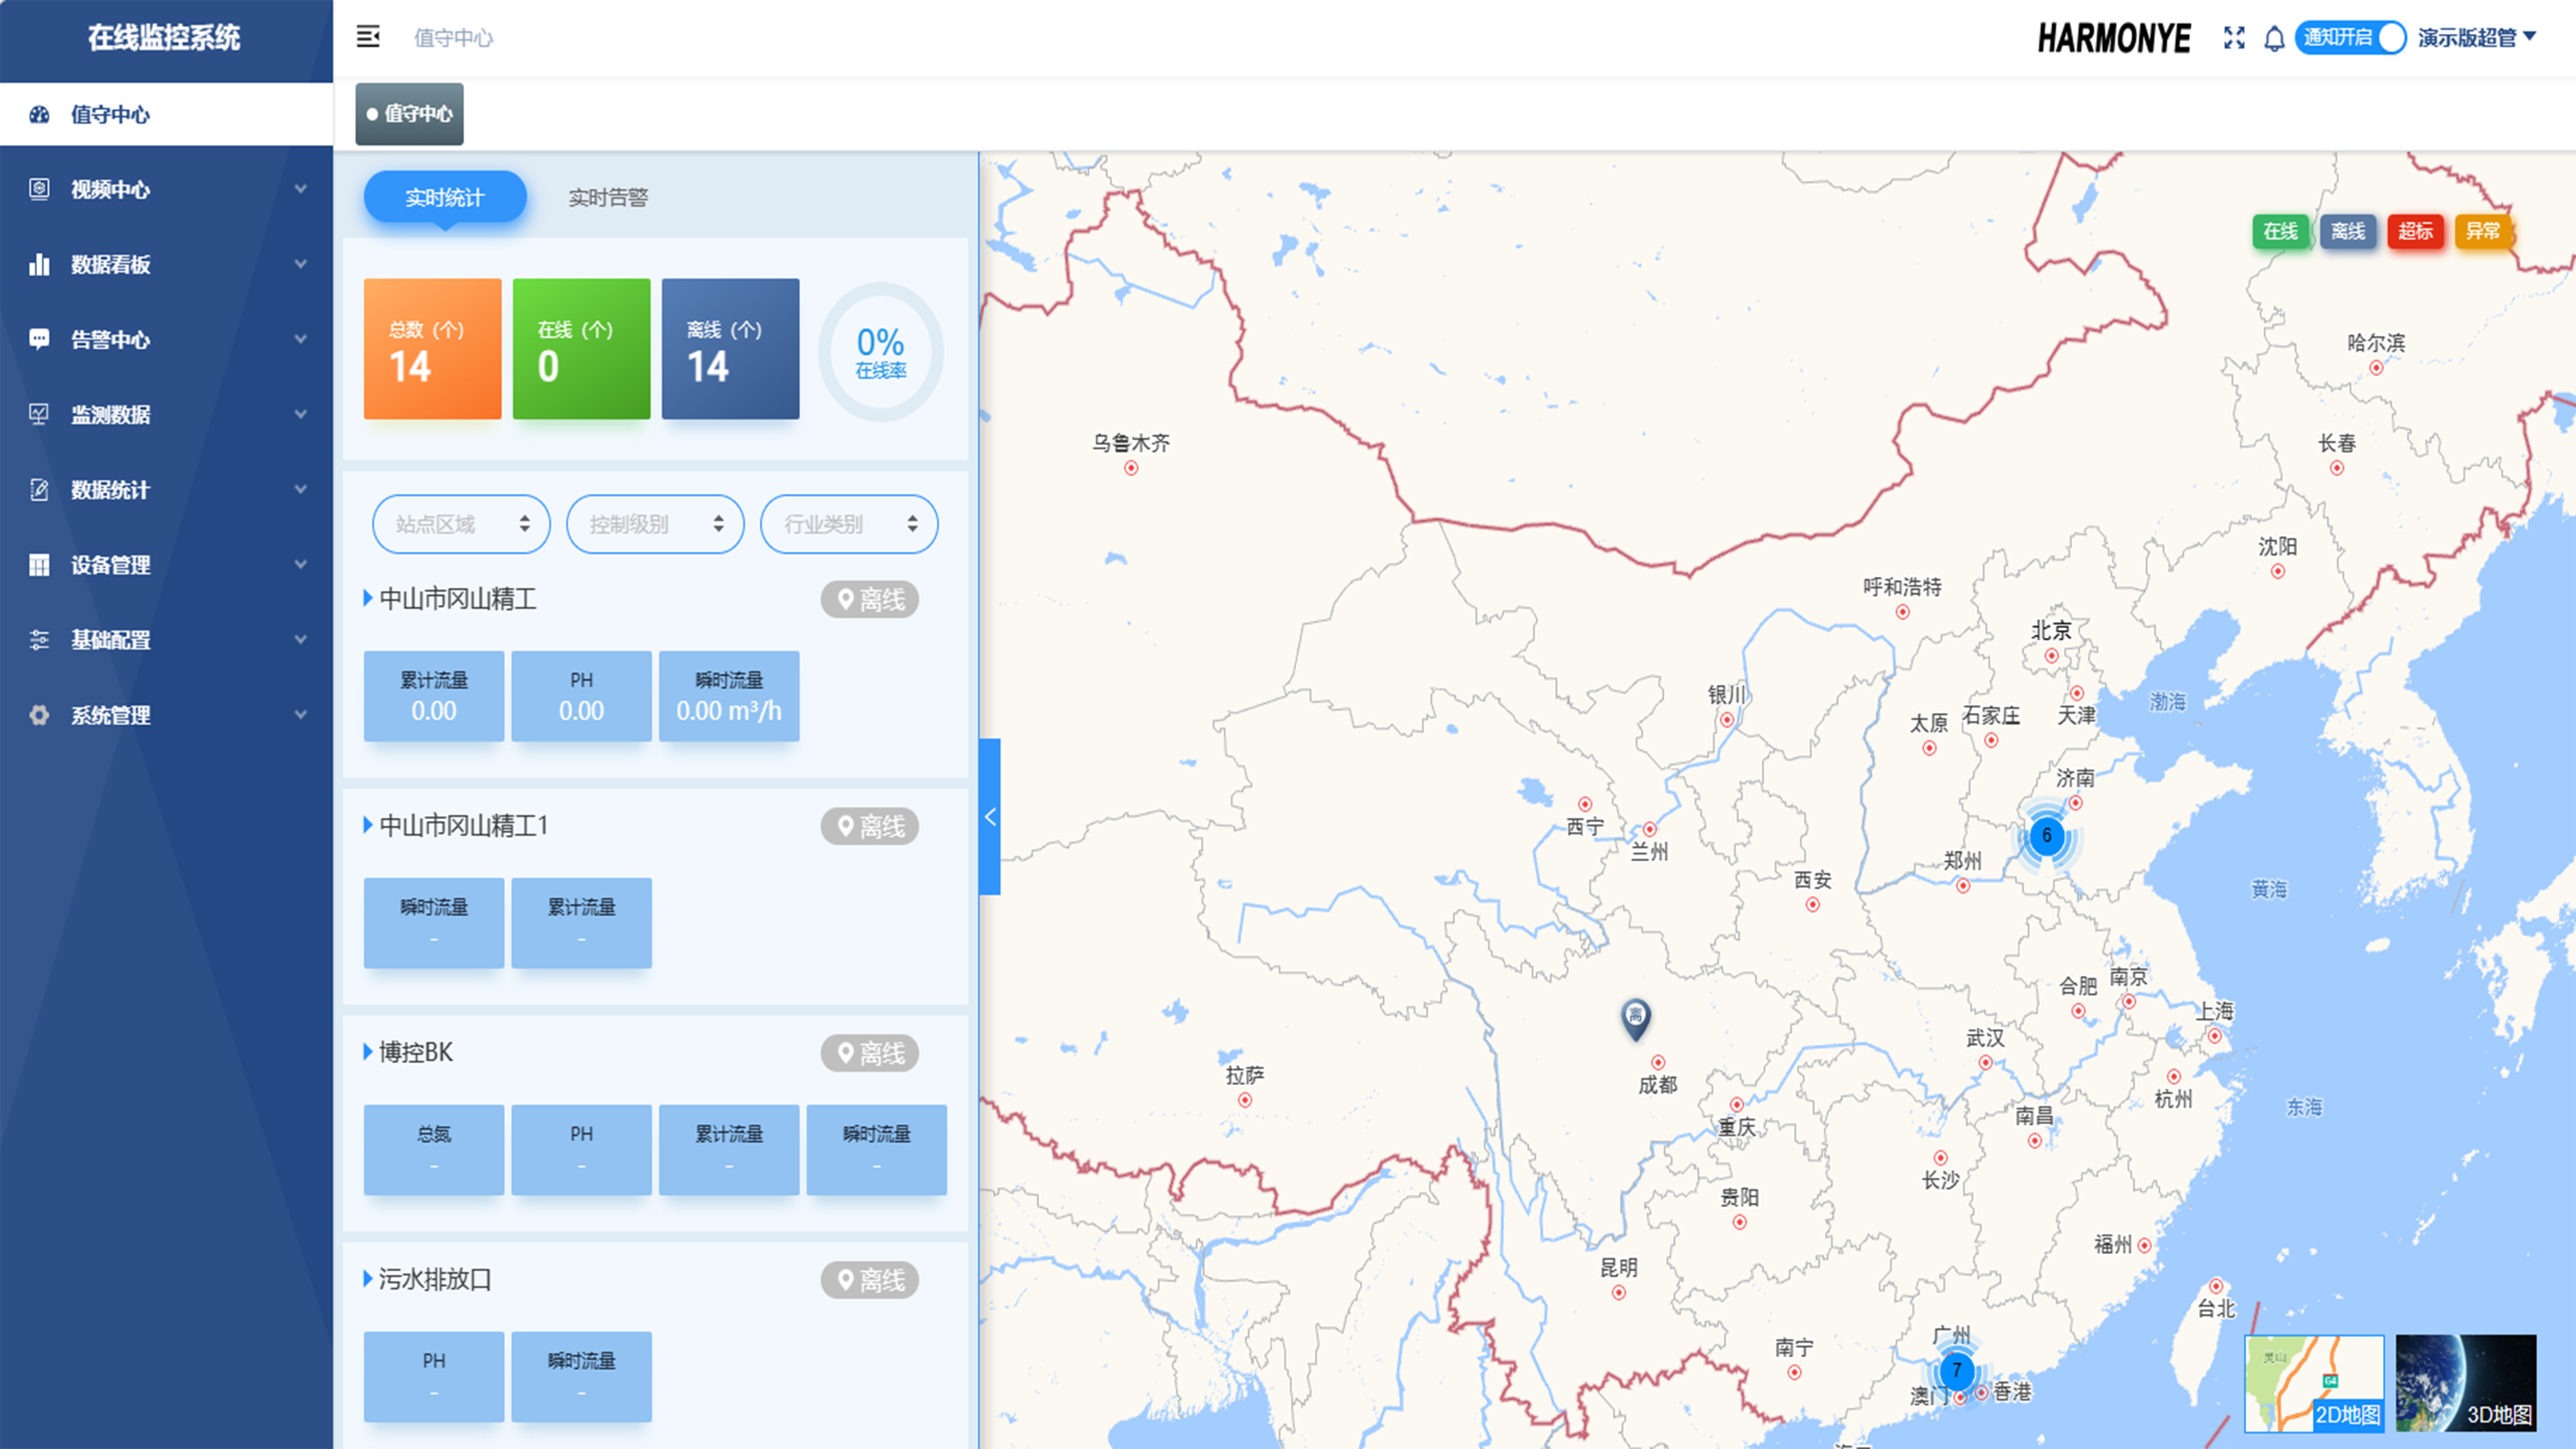Screen dimensions: 2576x1449
Task: Toggle the red 超标 map status filter
Action: pyautogui.click(x=2415, y=231)
